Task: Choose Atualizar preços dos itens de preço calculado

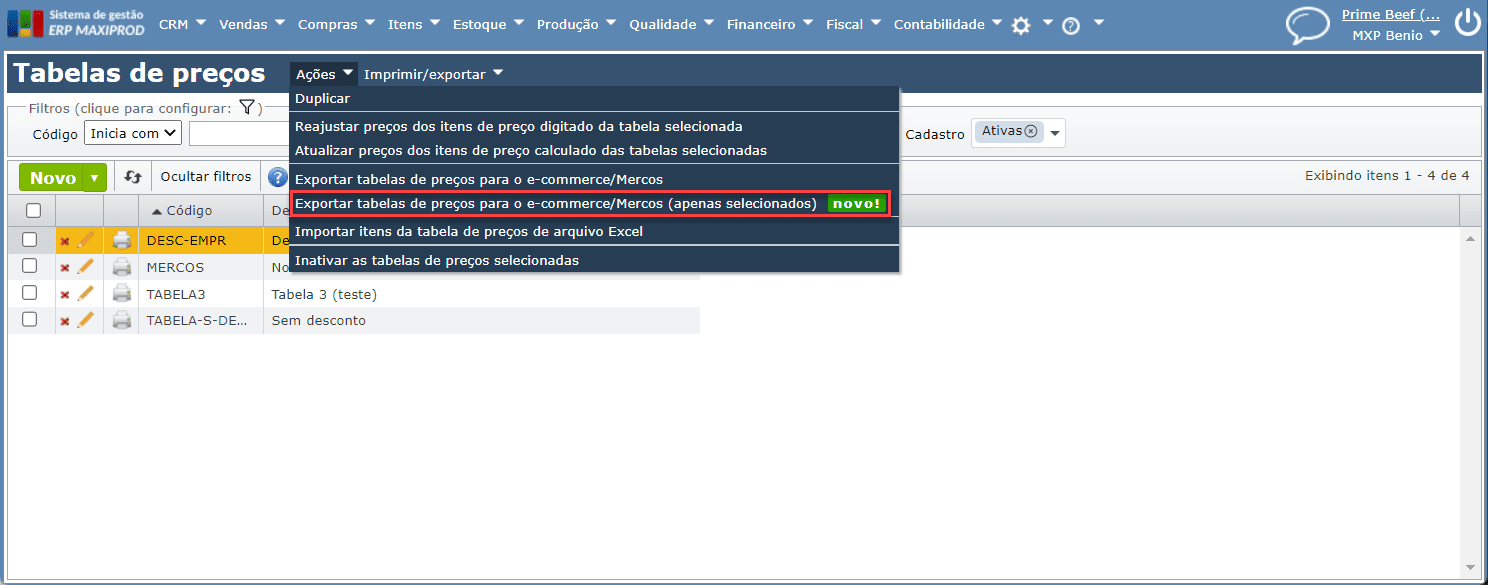Action: point(595,150)
